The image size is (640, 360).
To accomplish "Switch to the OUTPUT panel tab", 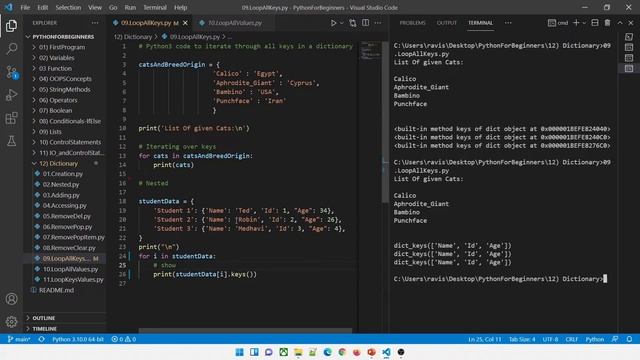I will click(x=447, y=23).
